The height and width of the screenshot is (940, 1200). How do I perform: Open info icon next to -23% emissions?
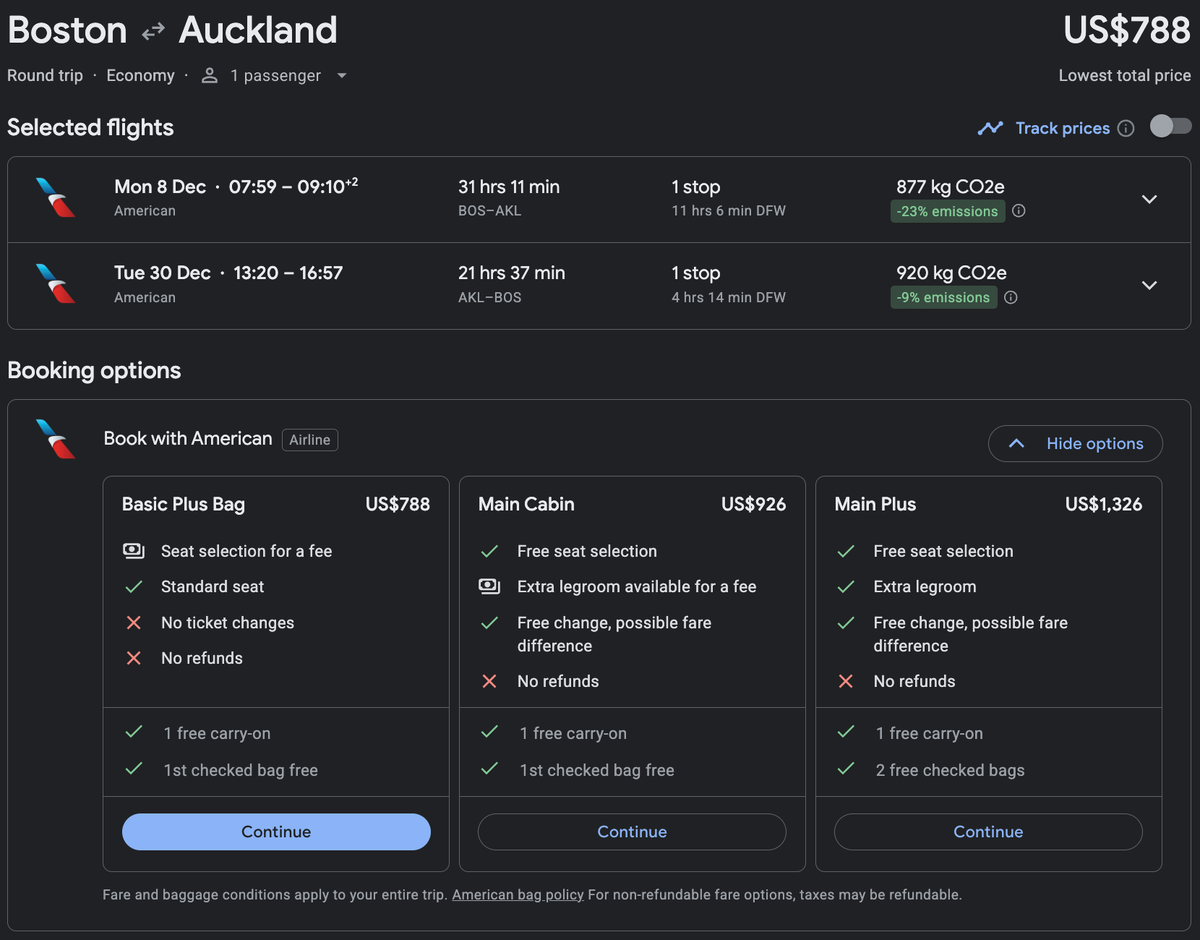(x=1018, y=211)
